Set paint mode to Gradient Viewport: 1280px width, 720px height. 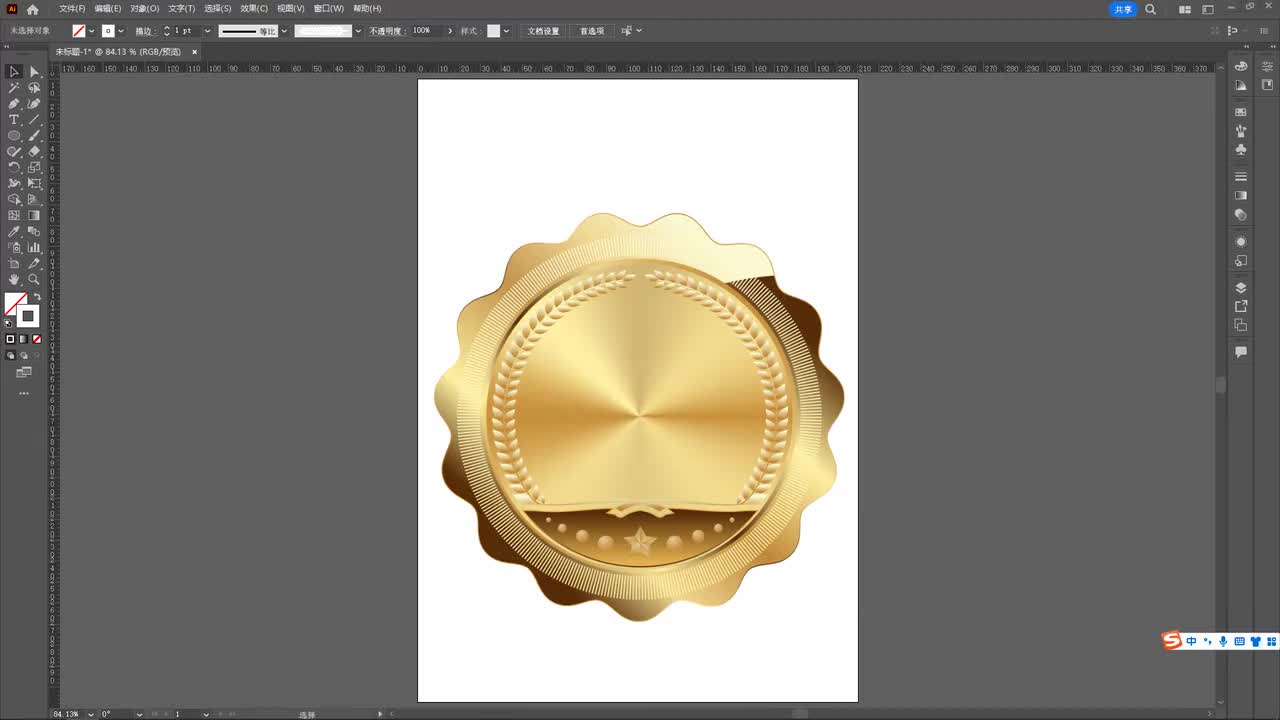tap(24, 339)
